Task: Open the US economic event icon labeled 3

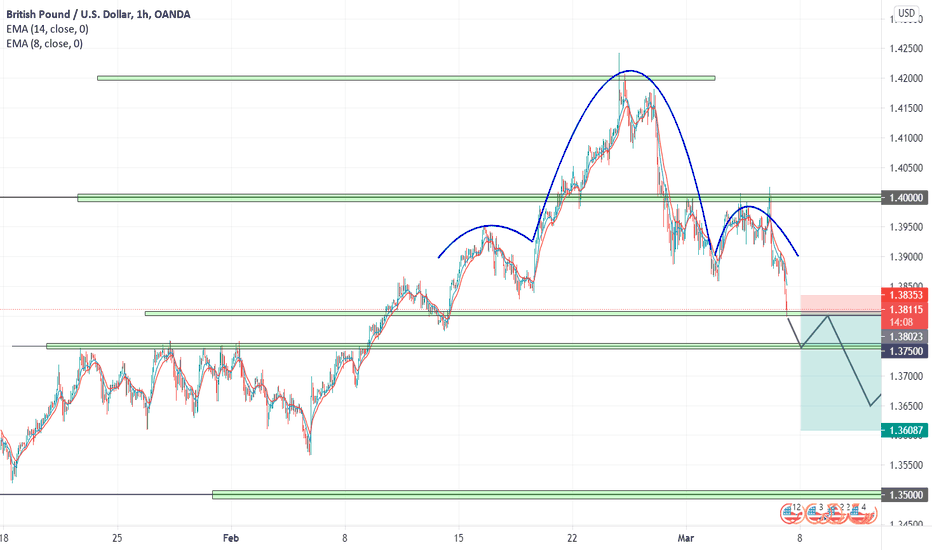Action: click(x=817, y=513)
